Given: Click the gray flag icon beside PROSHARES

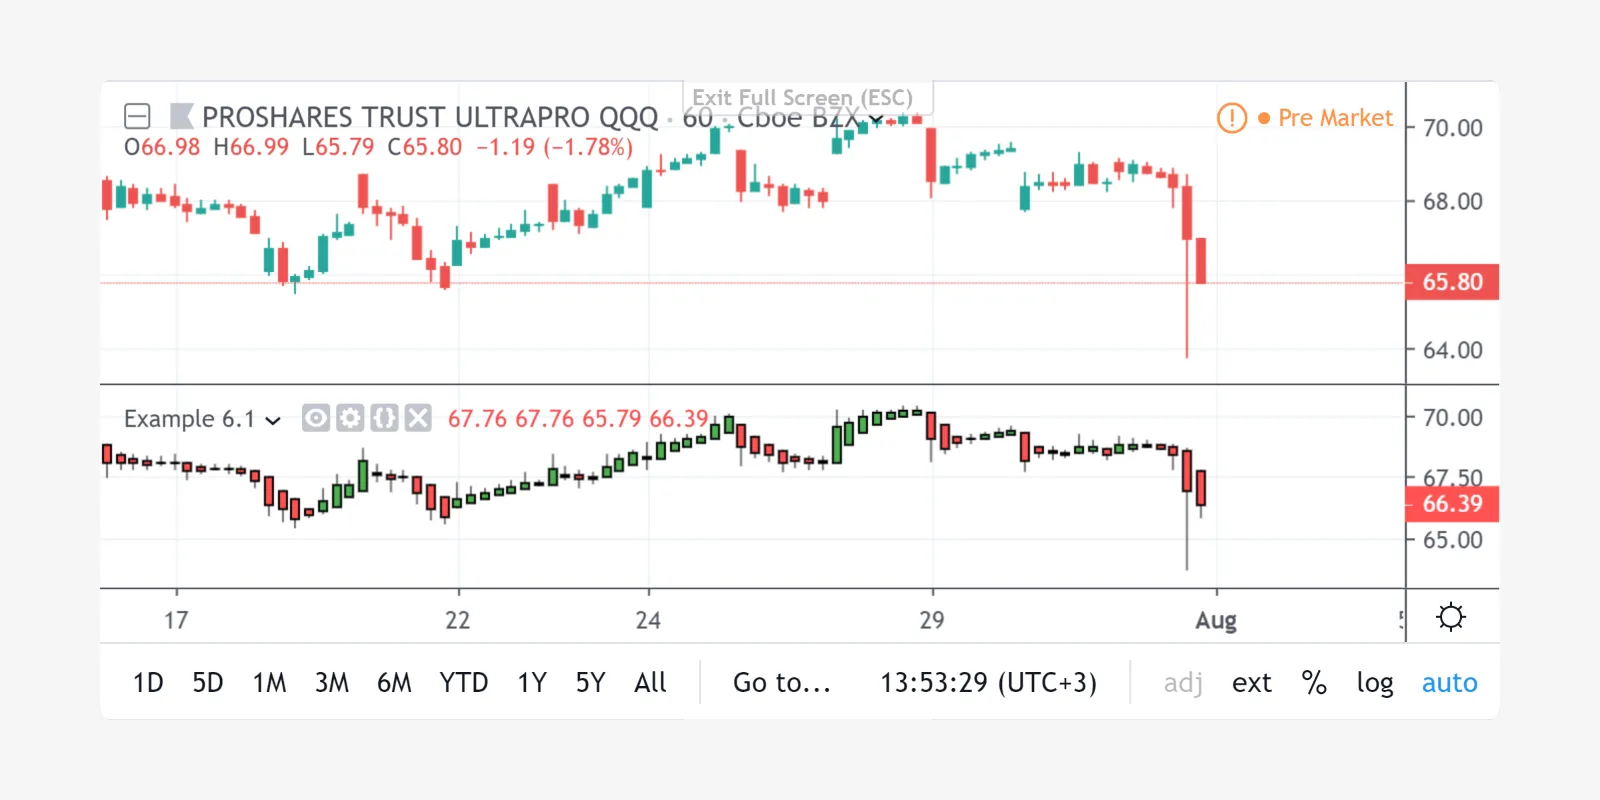Looking at the screenshot, I should point(181,117).
